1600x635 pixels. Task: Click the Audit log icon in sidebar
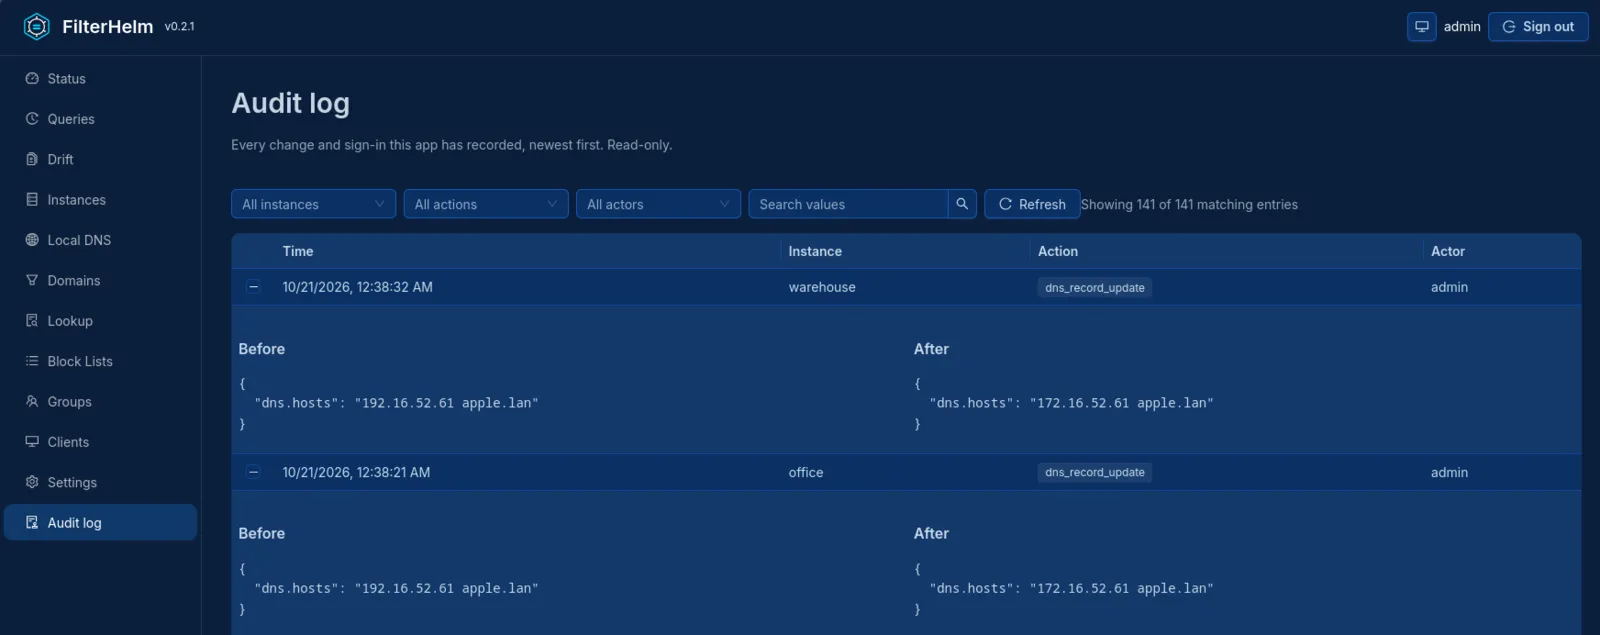click(x=32, y=522)
